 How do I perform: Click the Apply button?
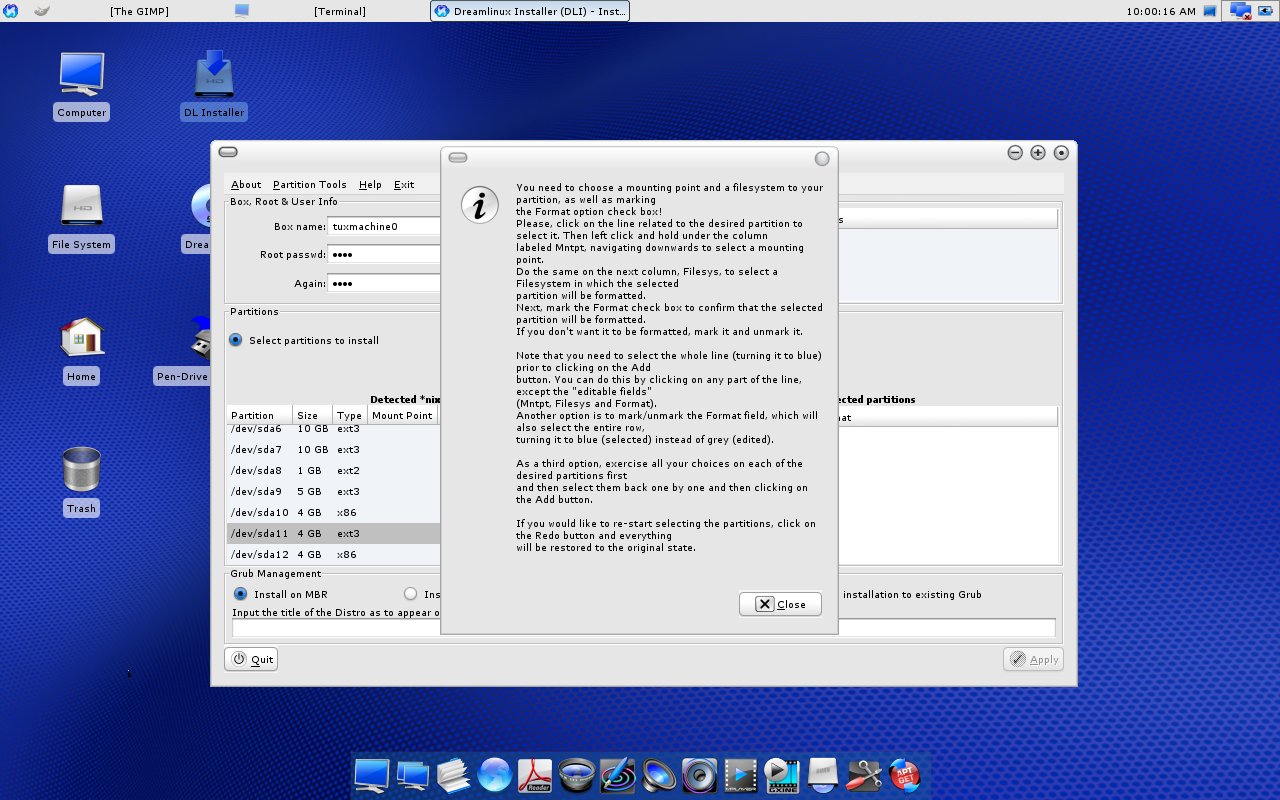1033,660
